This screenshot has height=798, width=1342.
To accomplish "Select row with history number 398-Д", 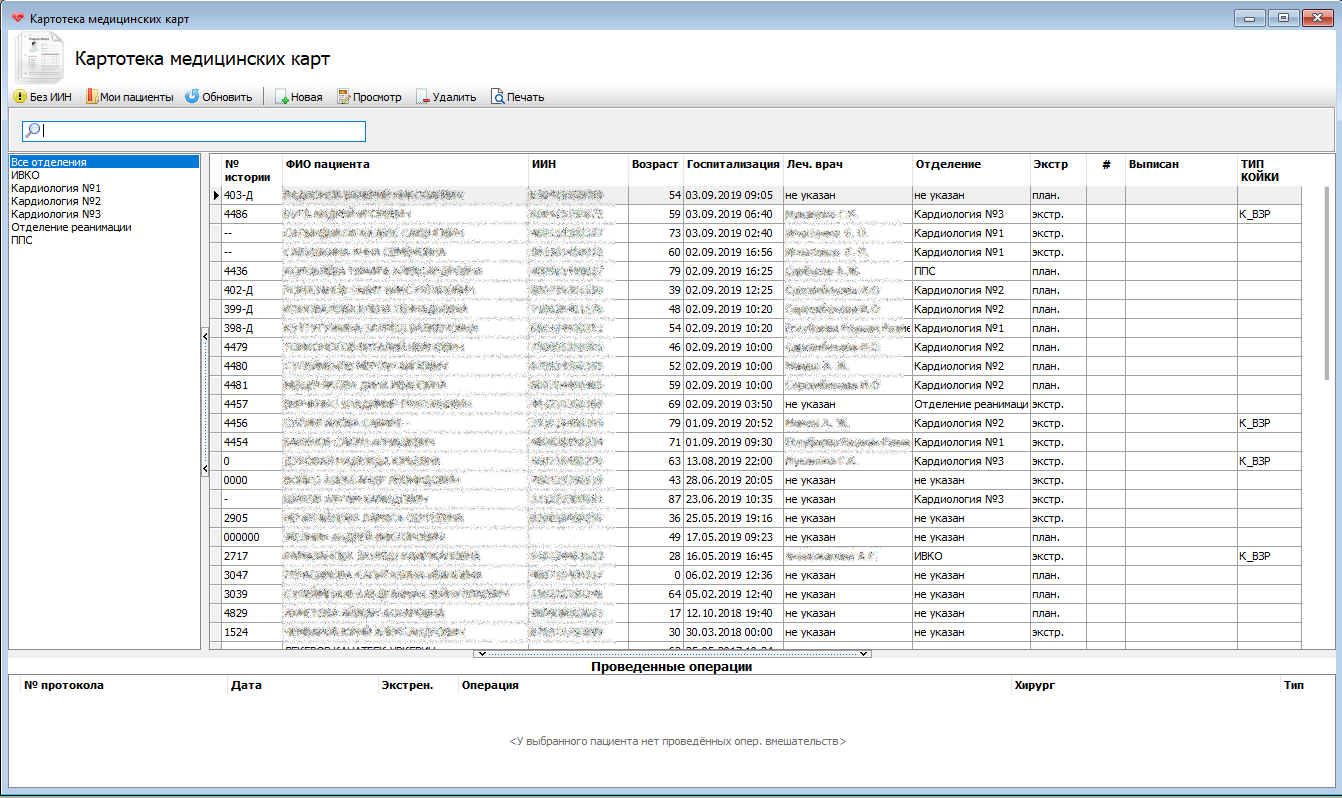I will coord(755,328).
